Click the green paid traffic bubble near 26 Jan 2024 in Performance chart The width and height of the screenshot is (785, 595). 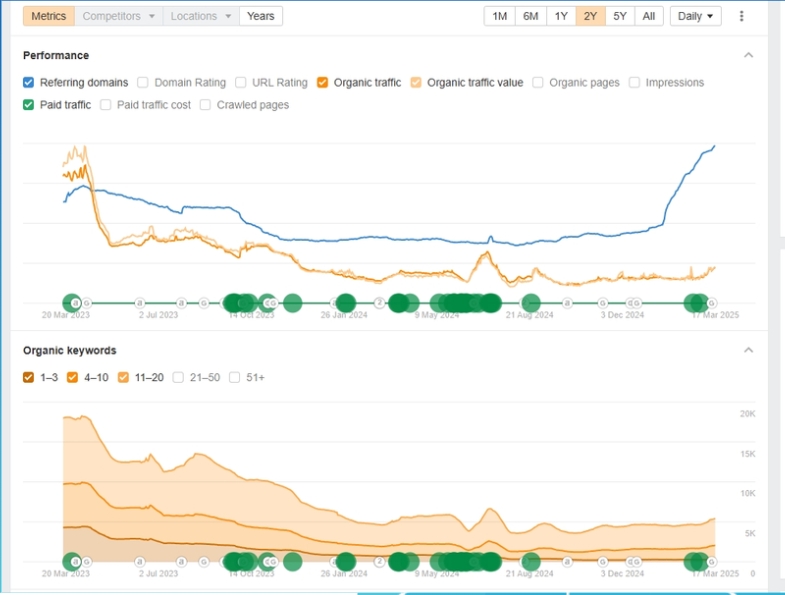click(345, 303)
